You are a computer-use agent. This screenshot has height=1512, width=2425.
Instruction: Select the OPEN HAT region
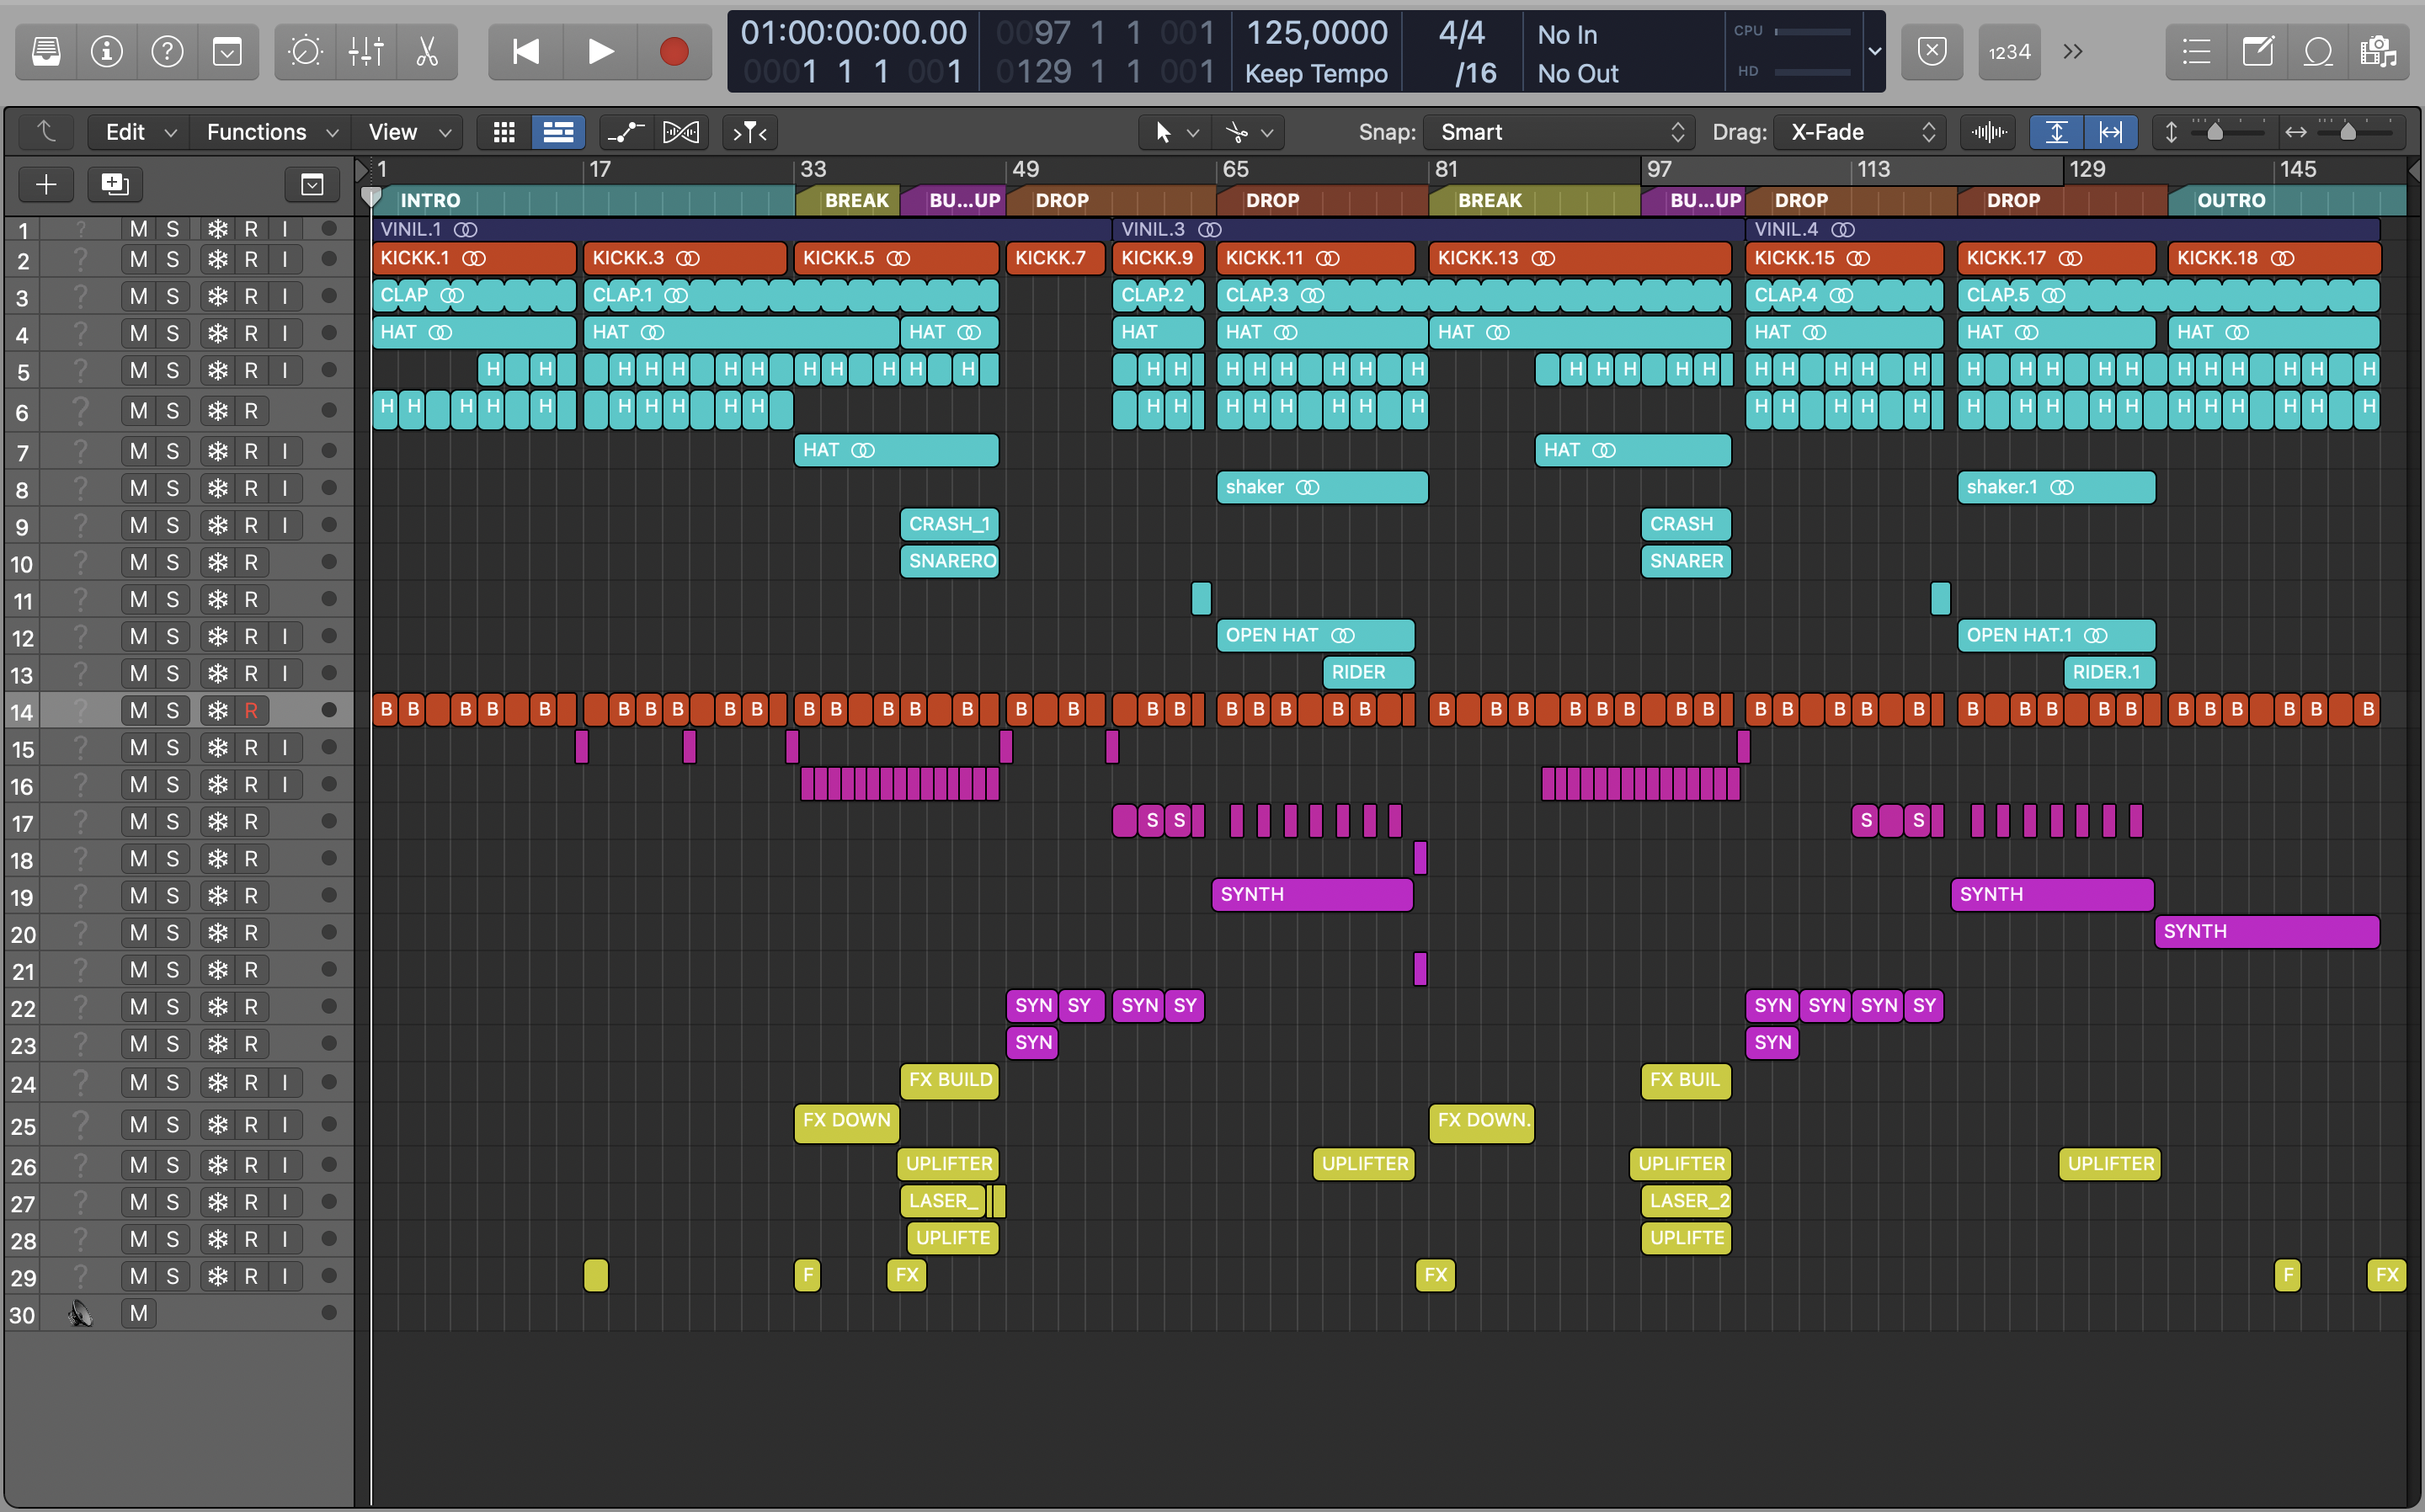point(1315,635)
